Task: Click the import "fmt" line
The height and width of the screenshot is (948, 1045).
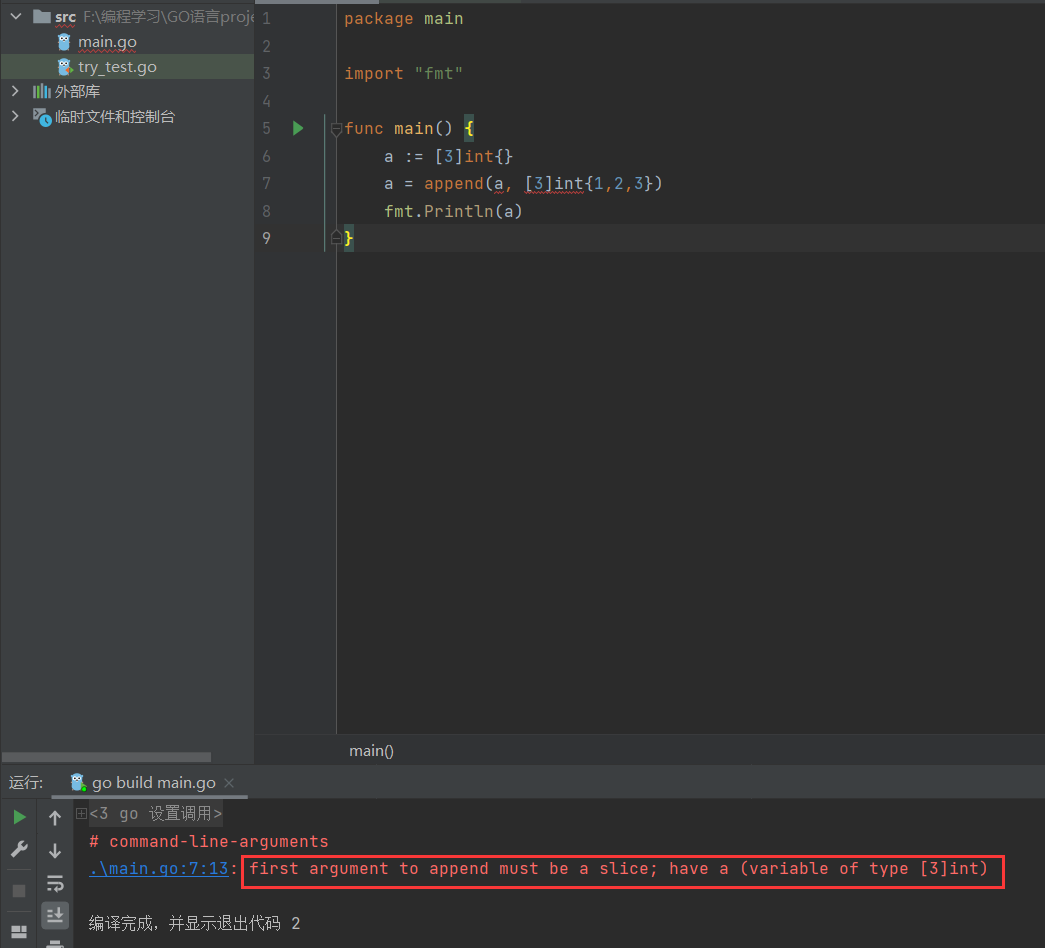Action: [403, 73]
